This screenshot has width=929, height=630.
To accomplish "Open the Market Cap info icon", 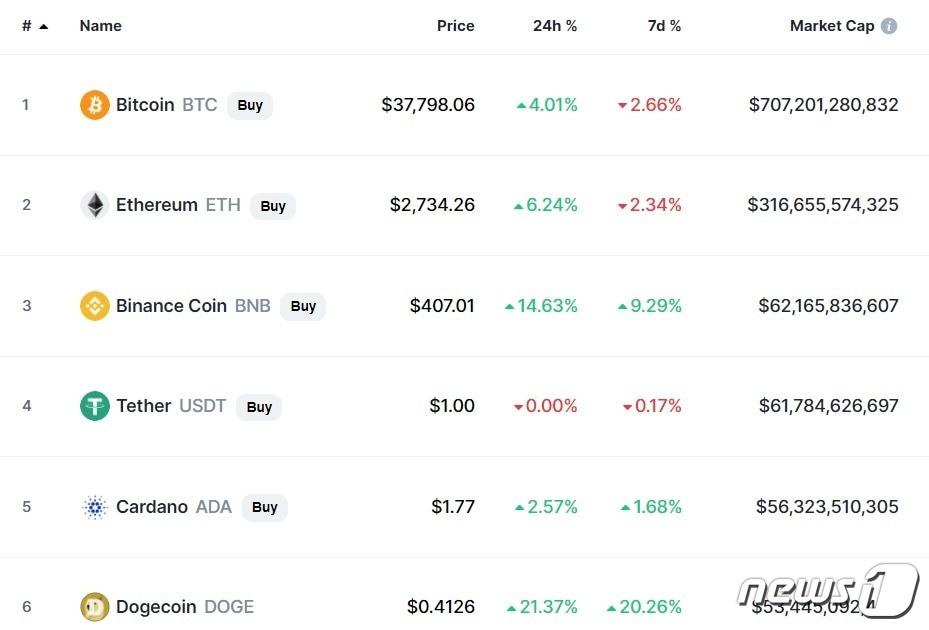I will 888,26.
